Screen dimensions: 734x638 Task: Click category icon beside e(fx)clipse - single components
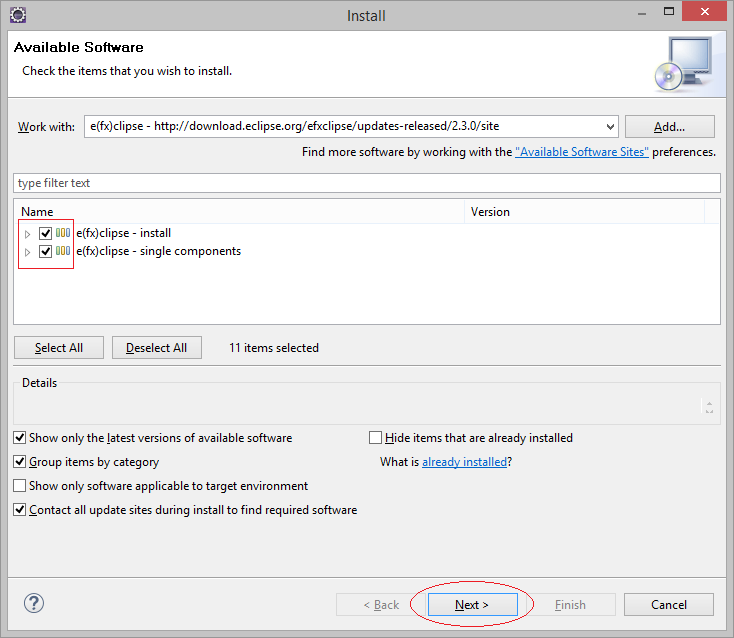click(x=63, y=251)
